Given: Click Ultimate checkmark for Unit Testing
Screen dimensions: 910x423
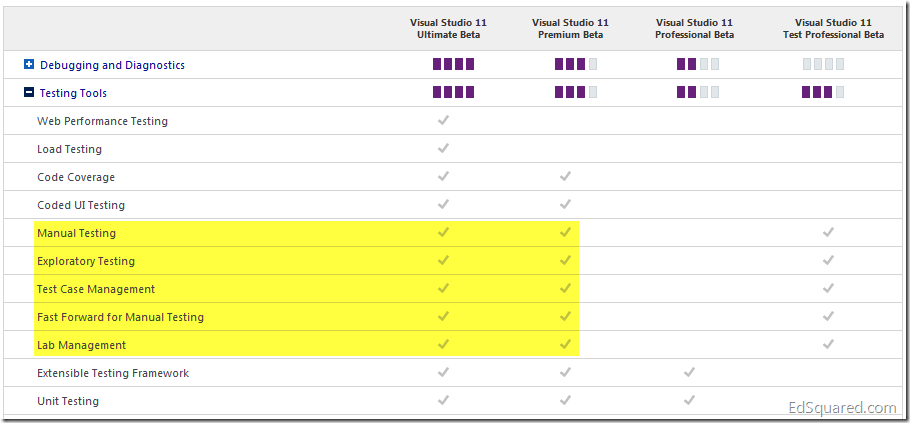Looking at the screenshot, I should (x=443, y=400).
